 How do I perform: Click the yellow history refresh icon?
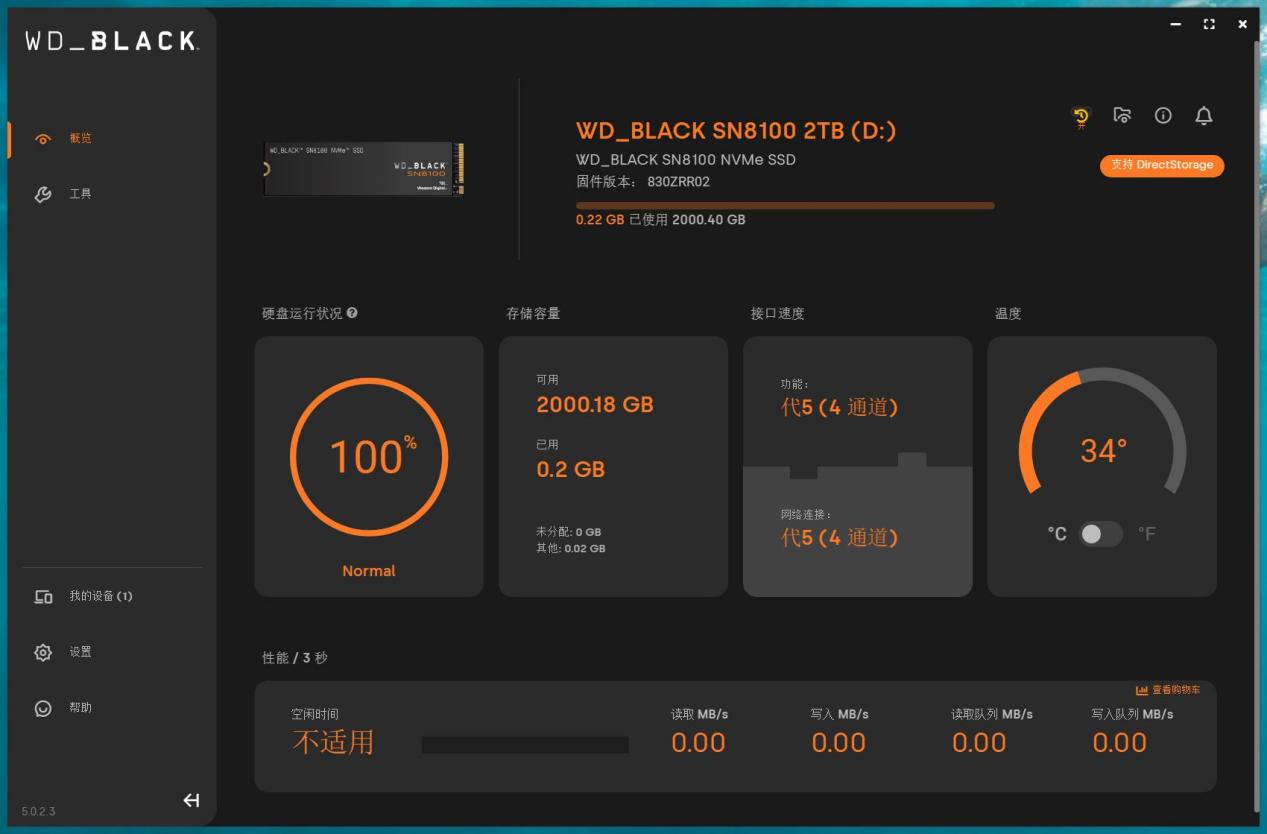pos(1081,116)
